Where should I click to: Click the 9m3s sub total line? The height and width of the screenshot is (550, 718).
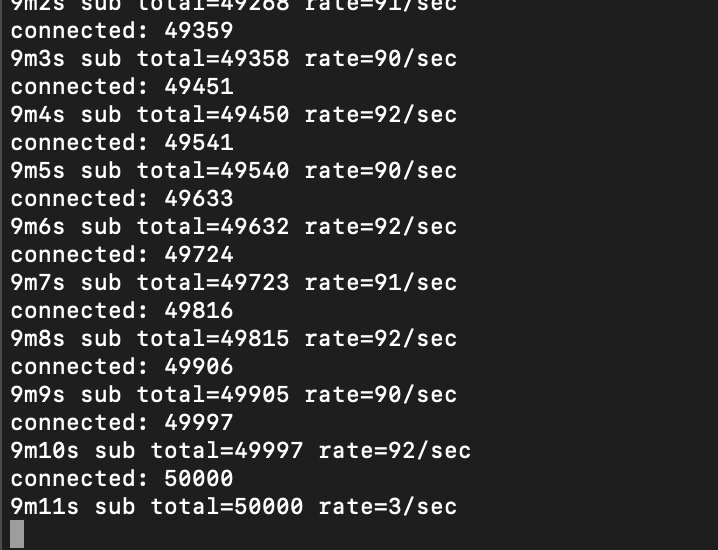point(234,59)
